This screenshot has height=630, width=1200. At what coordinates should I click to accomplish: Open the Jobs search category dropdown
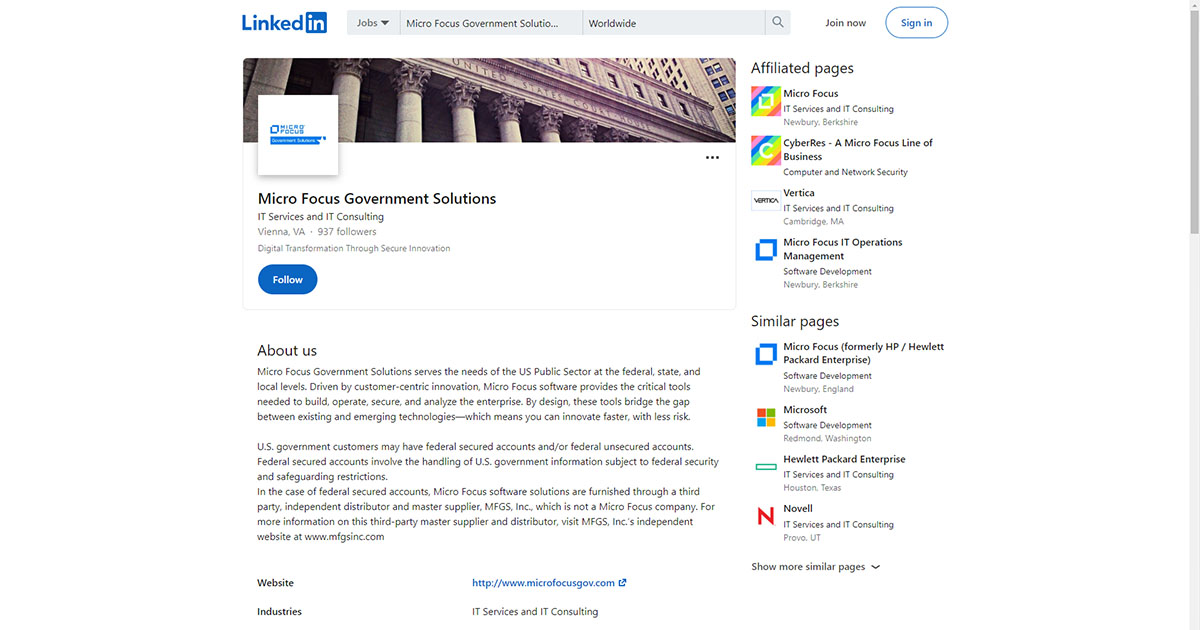click(x=373, y=23)
